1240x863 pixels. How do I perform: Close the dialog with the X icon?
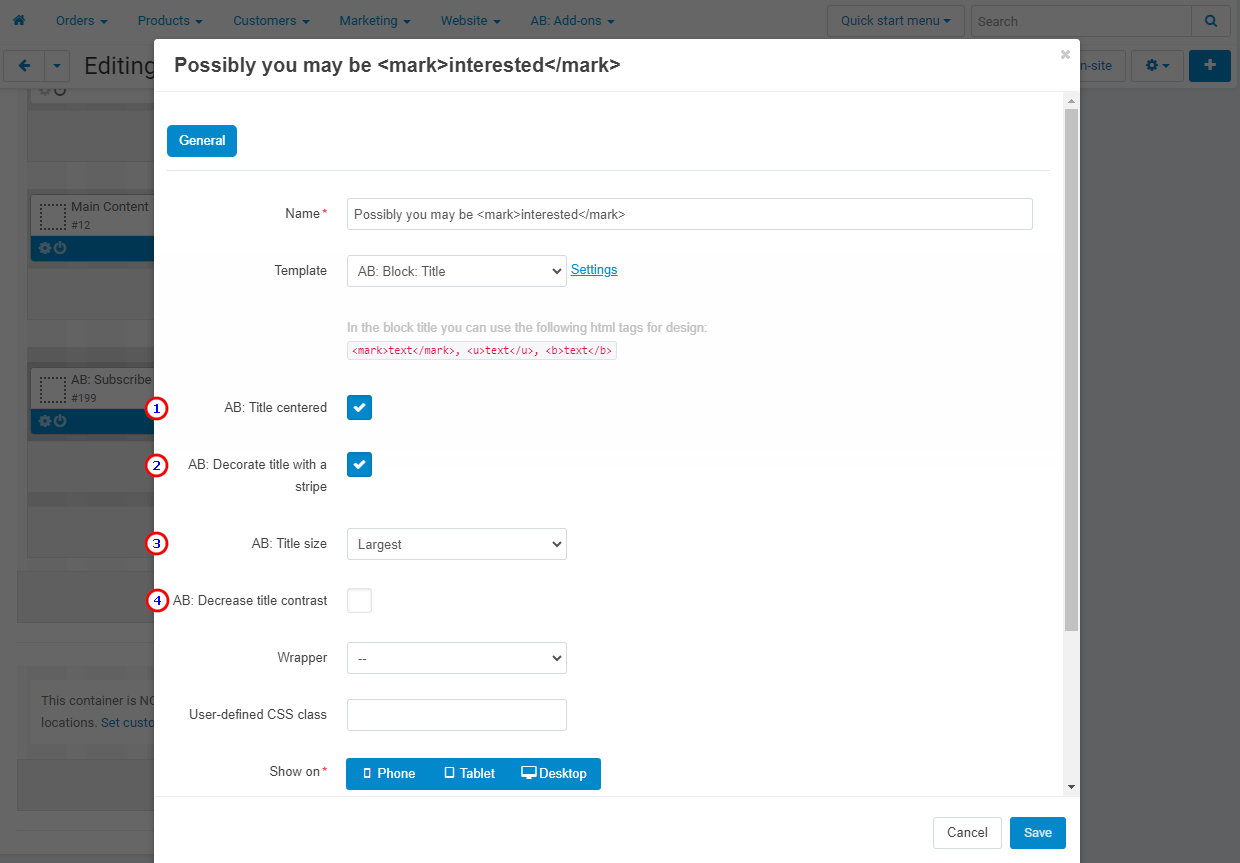pos(1065,55)
